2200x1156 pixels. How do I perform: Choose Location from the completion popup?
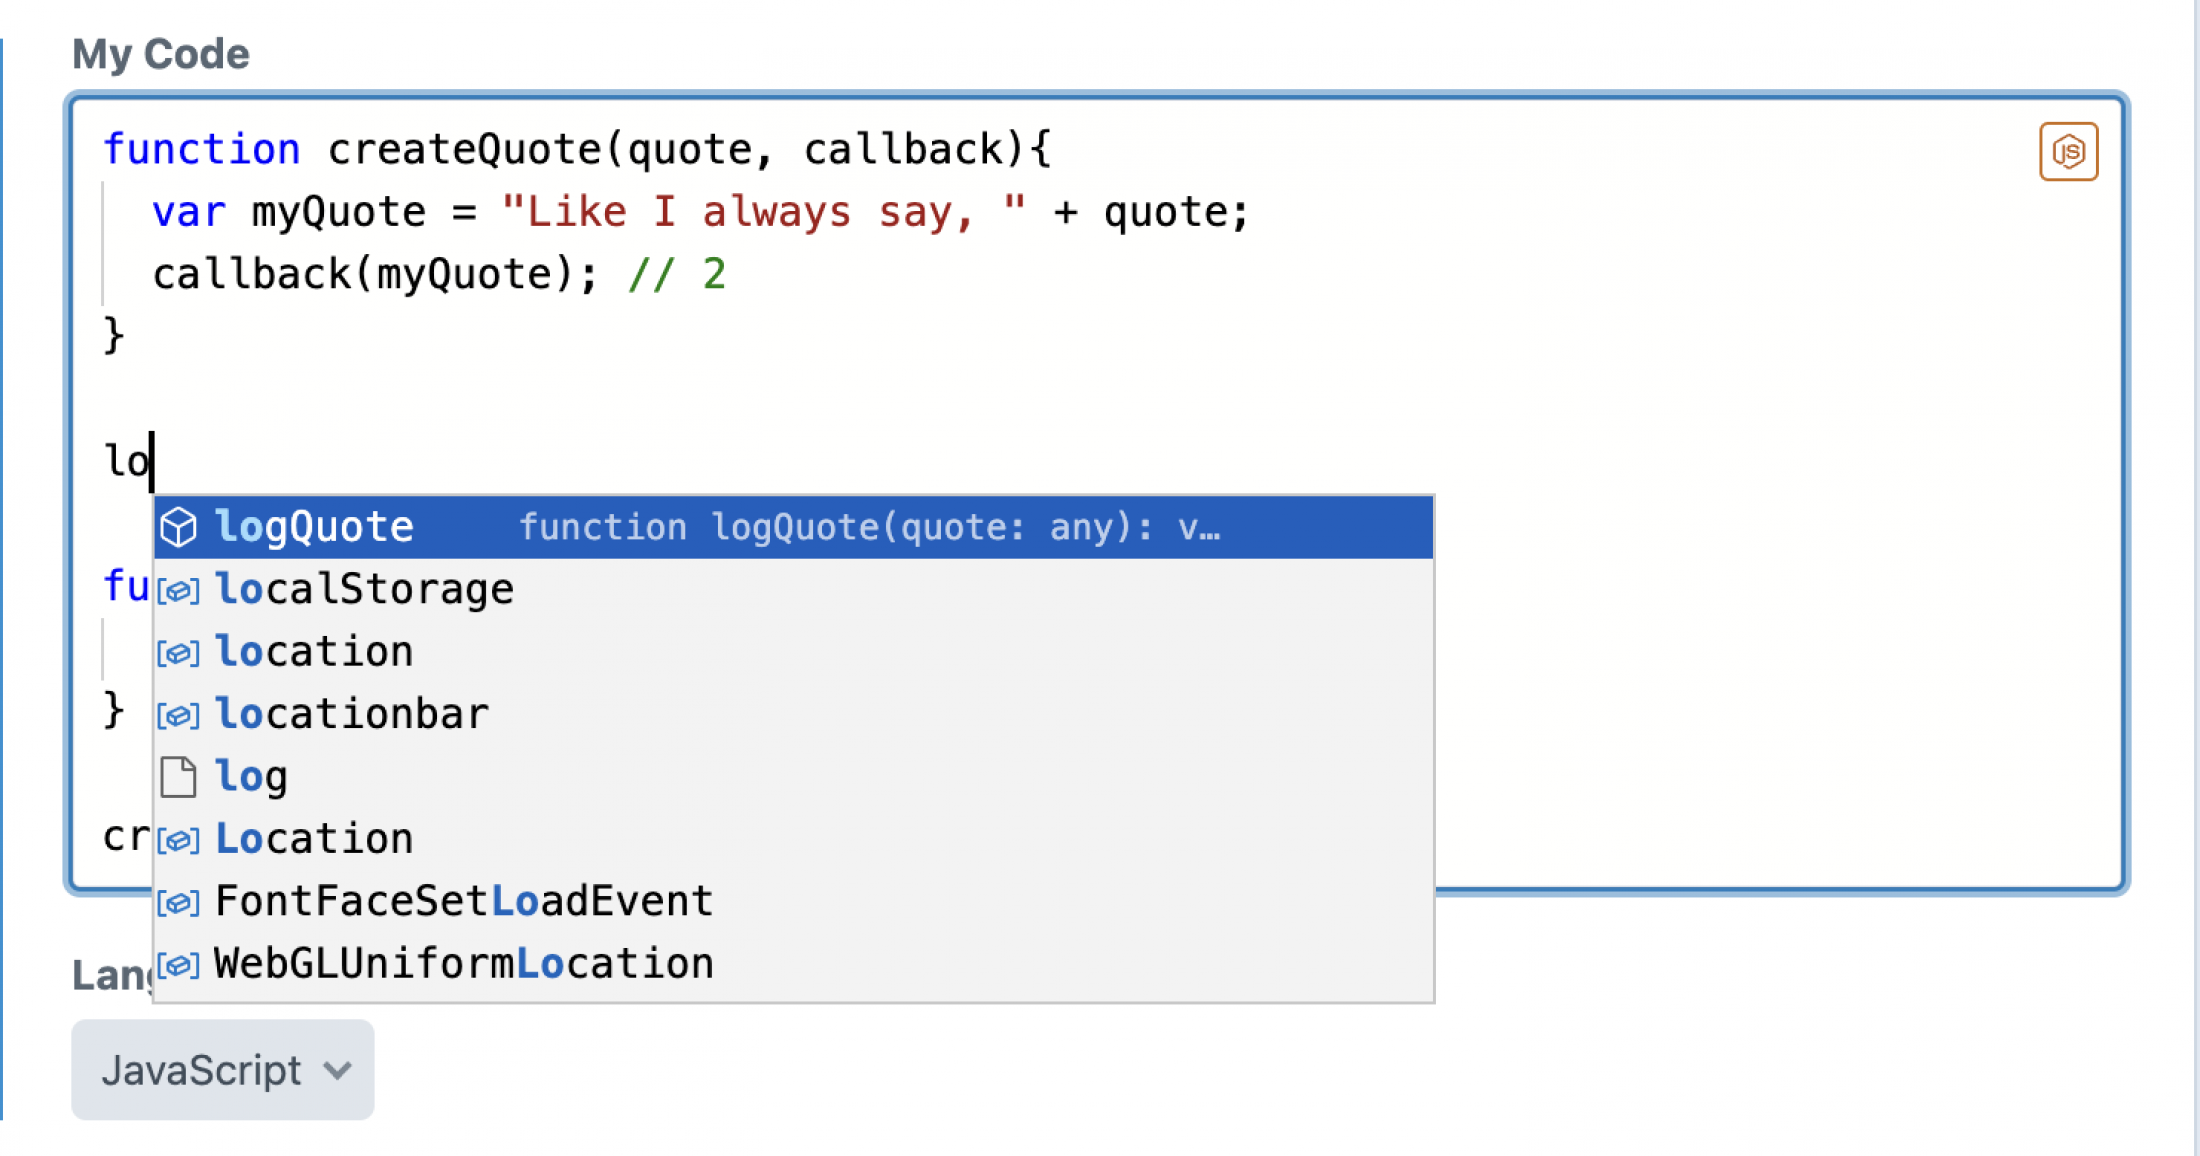point(314,838)
